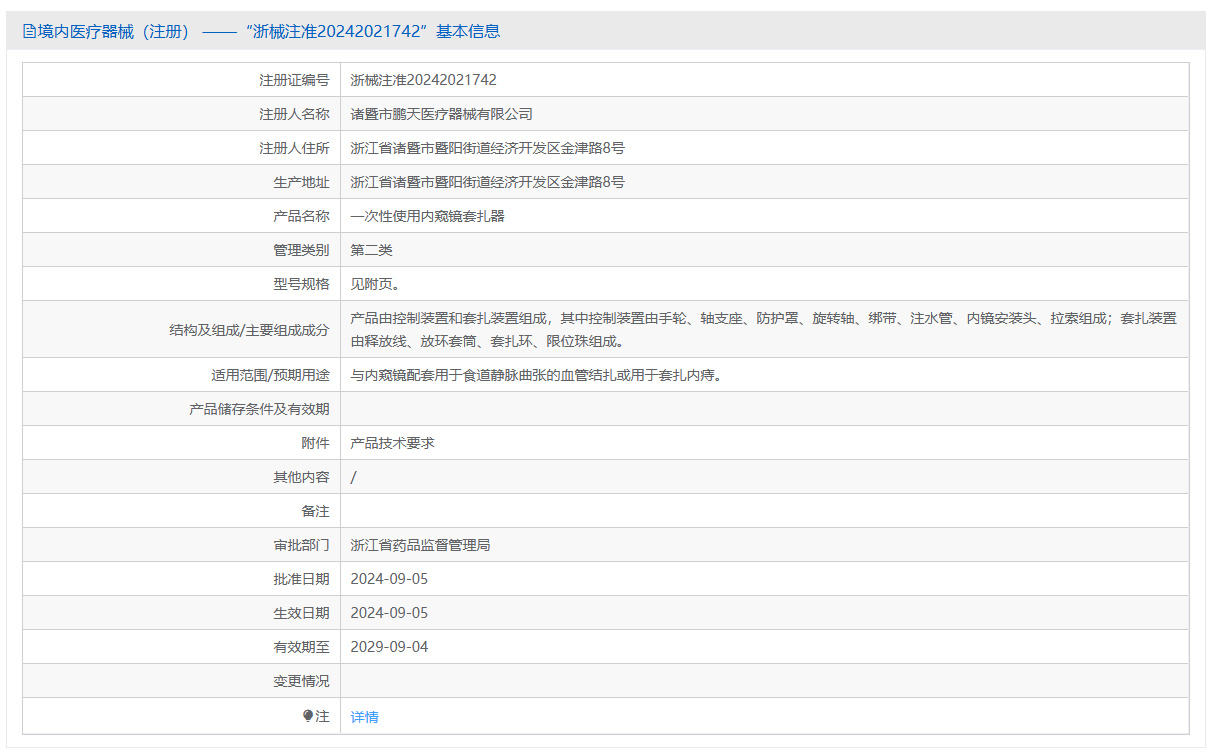Viewport: 1217px width, 755px height.
Task: Click the 变更情况 label
Action: (x=301, y=681)
